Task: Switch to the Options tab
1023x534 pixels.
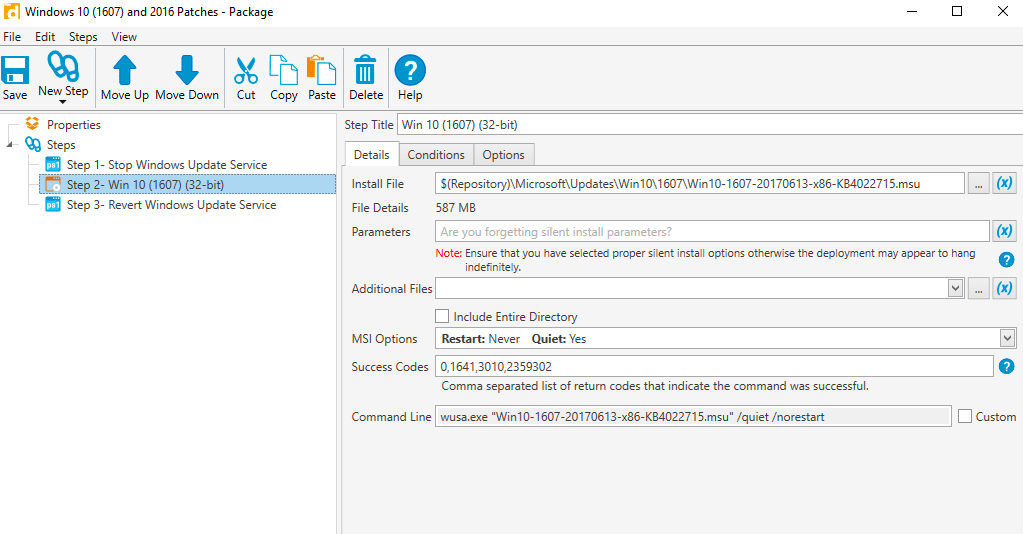Action: coord(503,155)
